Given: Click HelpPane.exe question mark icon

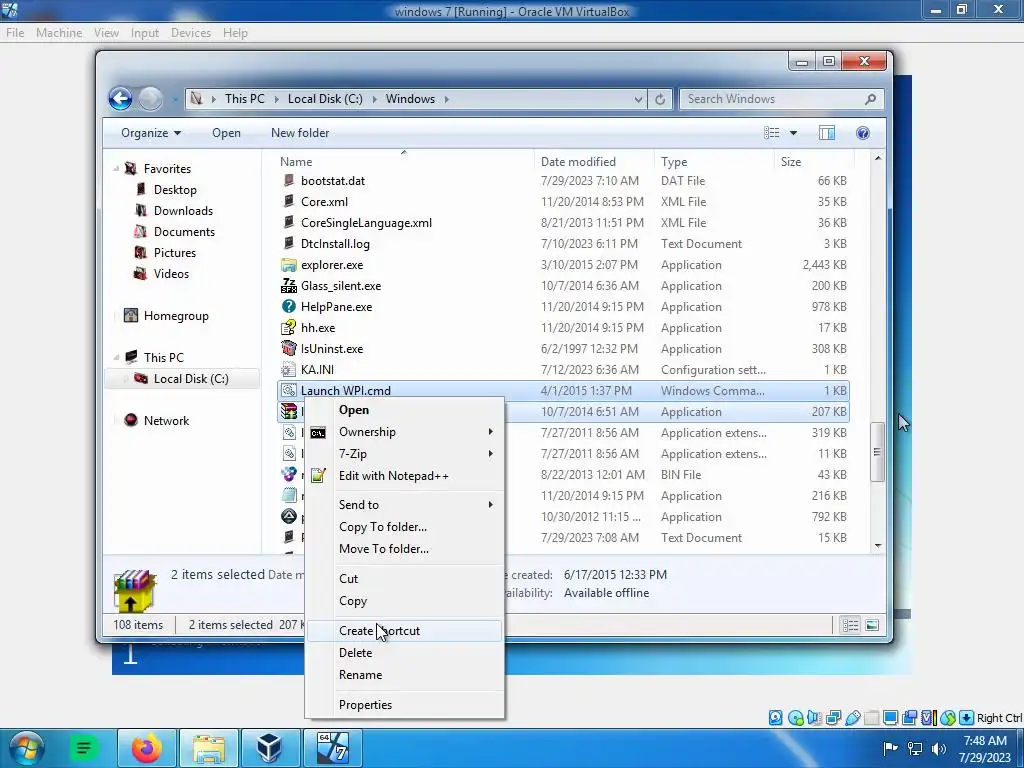Looking at the screenshot, I should pyautogui.click(x=289, y=307).
